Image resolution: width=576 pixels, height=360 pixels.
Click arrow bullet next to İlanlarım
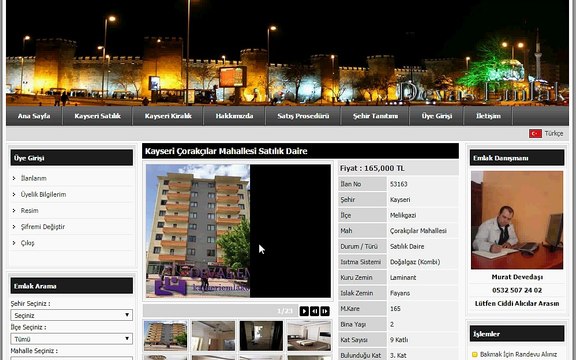coord(14,178)
